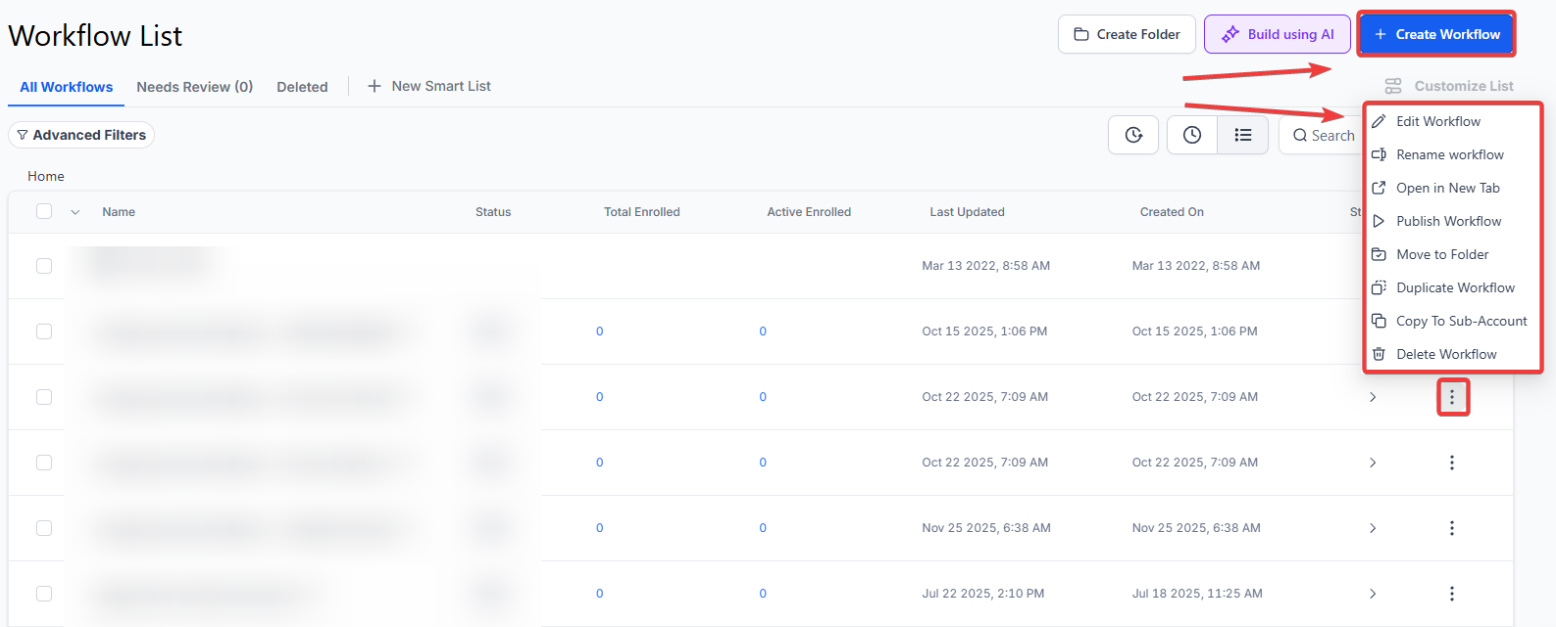Click the Customize List icon
This screenshot has width=1556, height=627.
(1393, 86)
